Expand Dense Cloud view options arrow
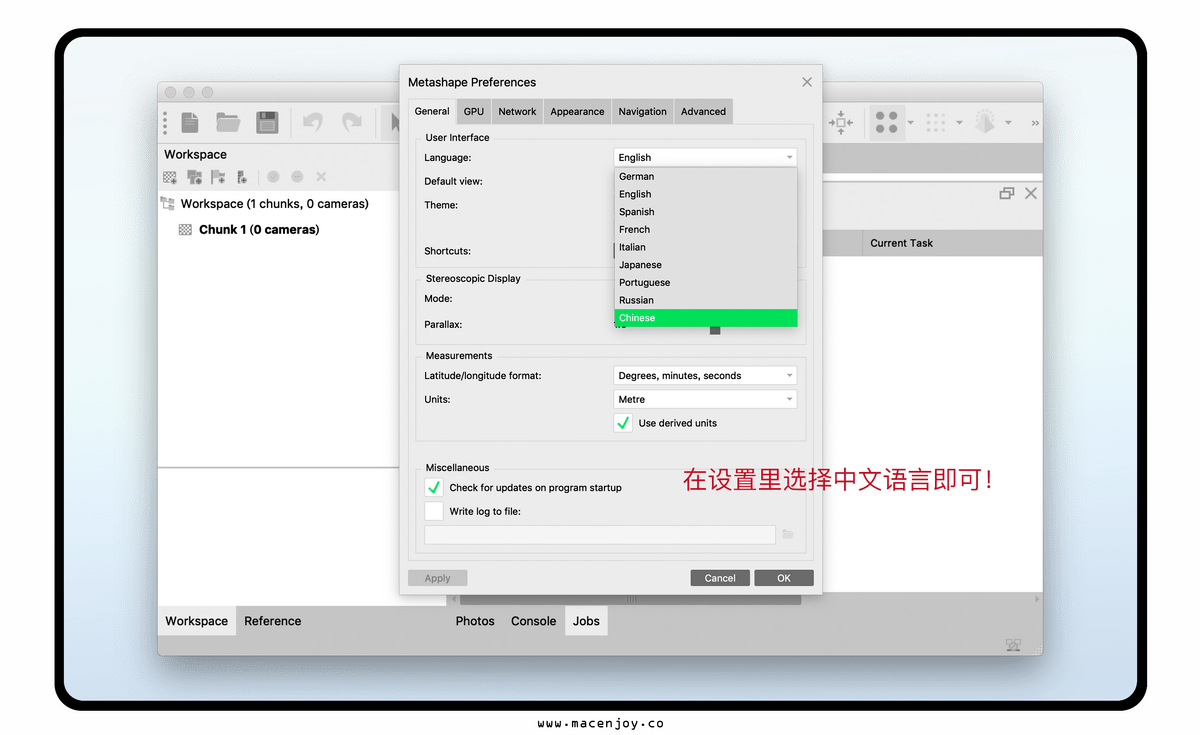 tap(959, 123)
